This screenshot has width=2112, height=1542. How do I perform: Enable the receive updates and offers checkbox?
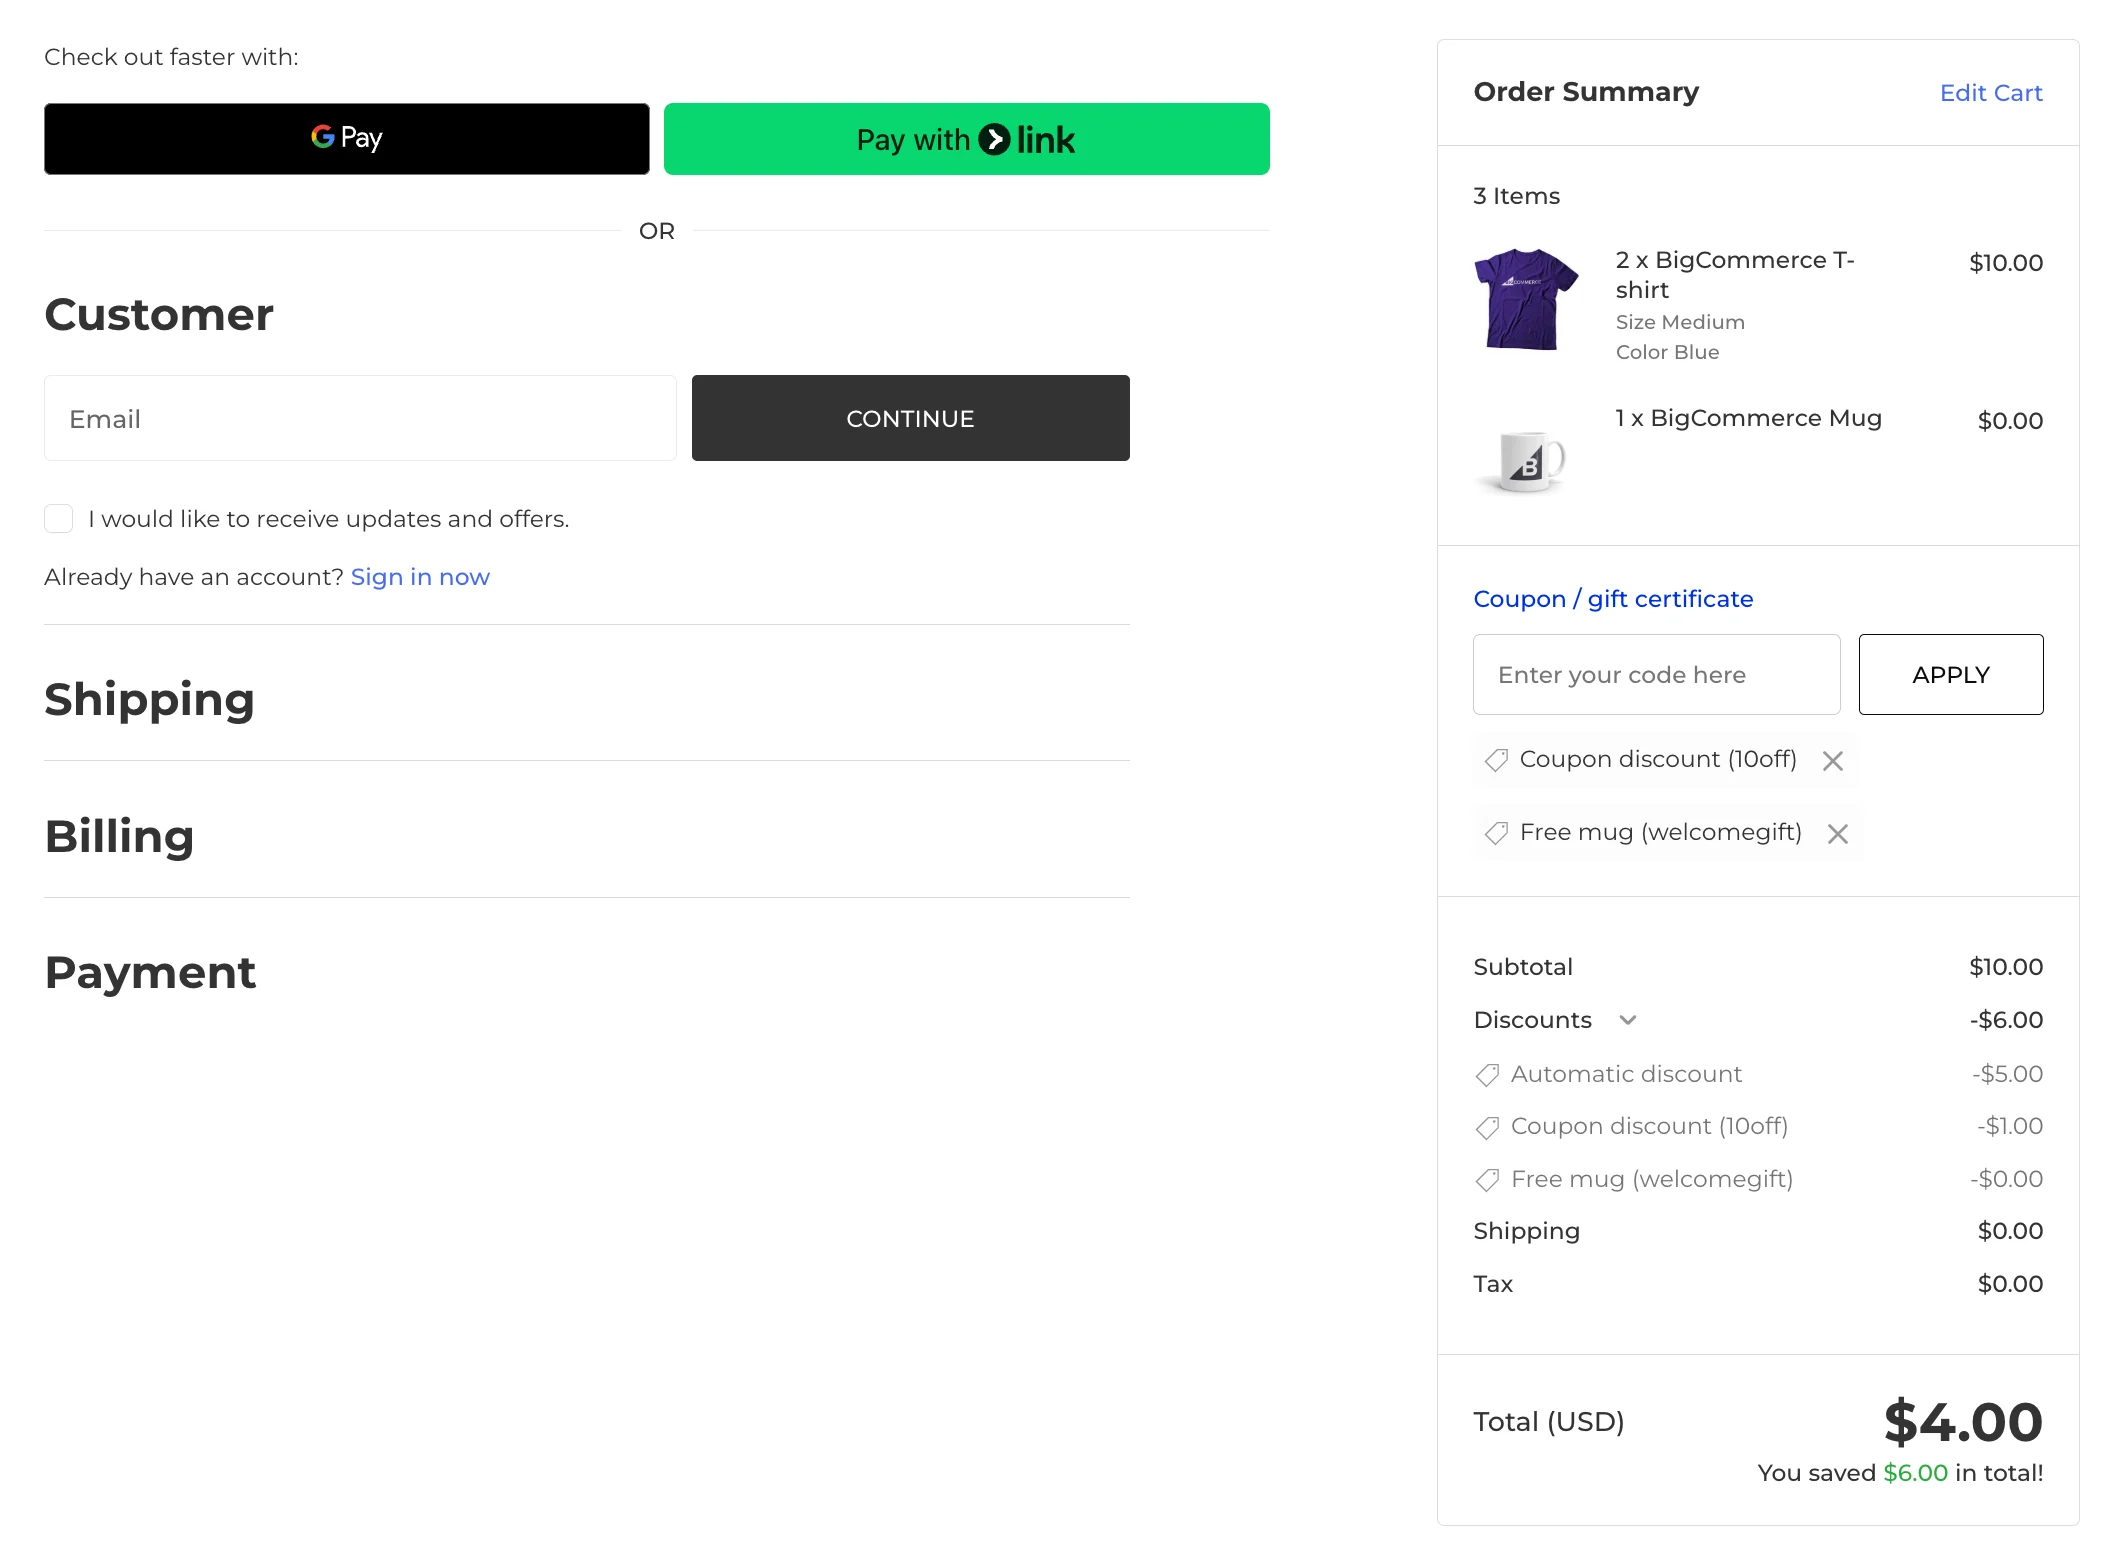tap(59, 518)
